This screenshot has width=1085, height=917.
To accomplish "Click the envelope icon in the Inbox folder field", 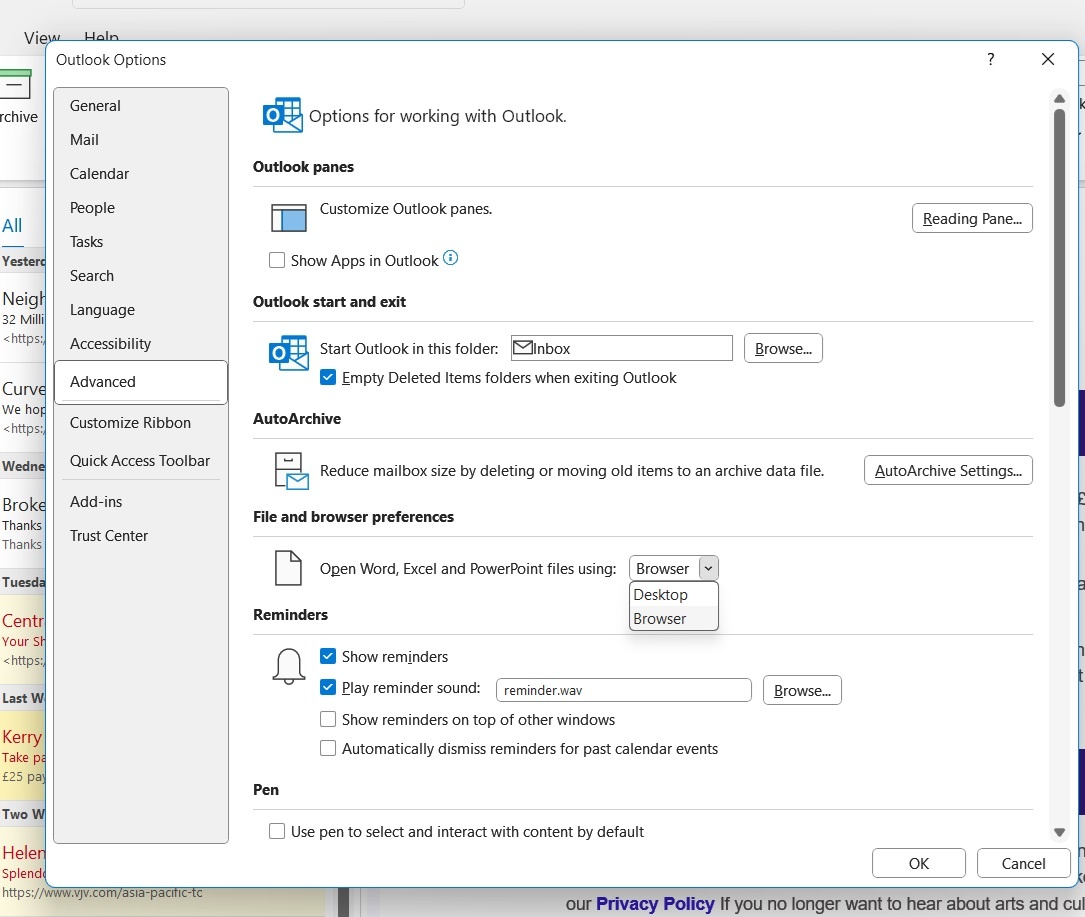I will tap(522, 347).
